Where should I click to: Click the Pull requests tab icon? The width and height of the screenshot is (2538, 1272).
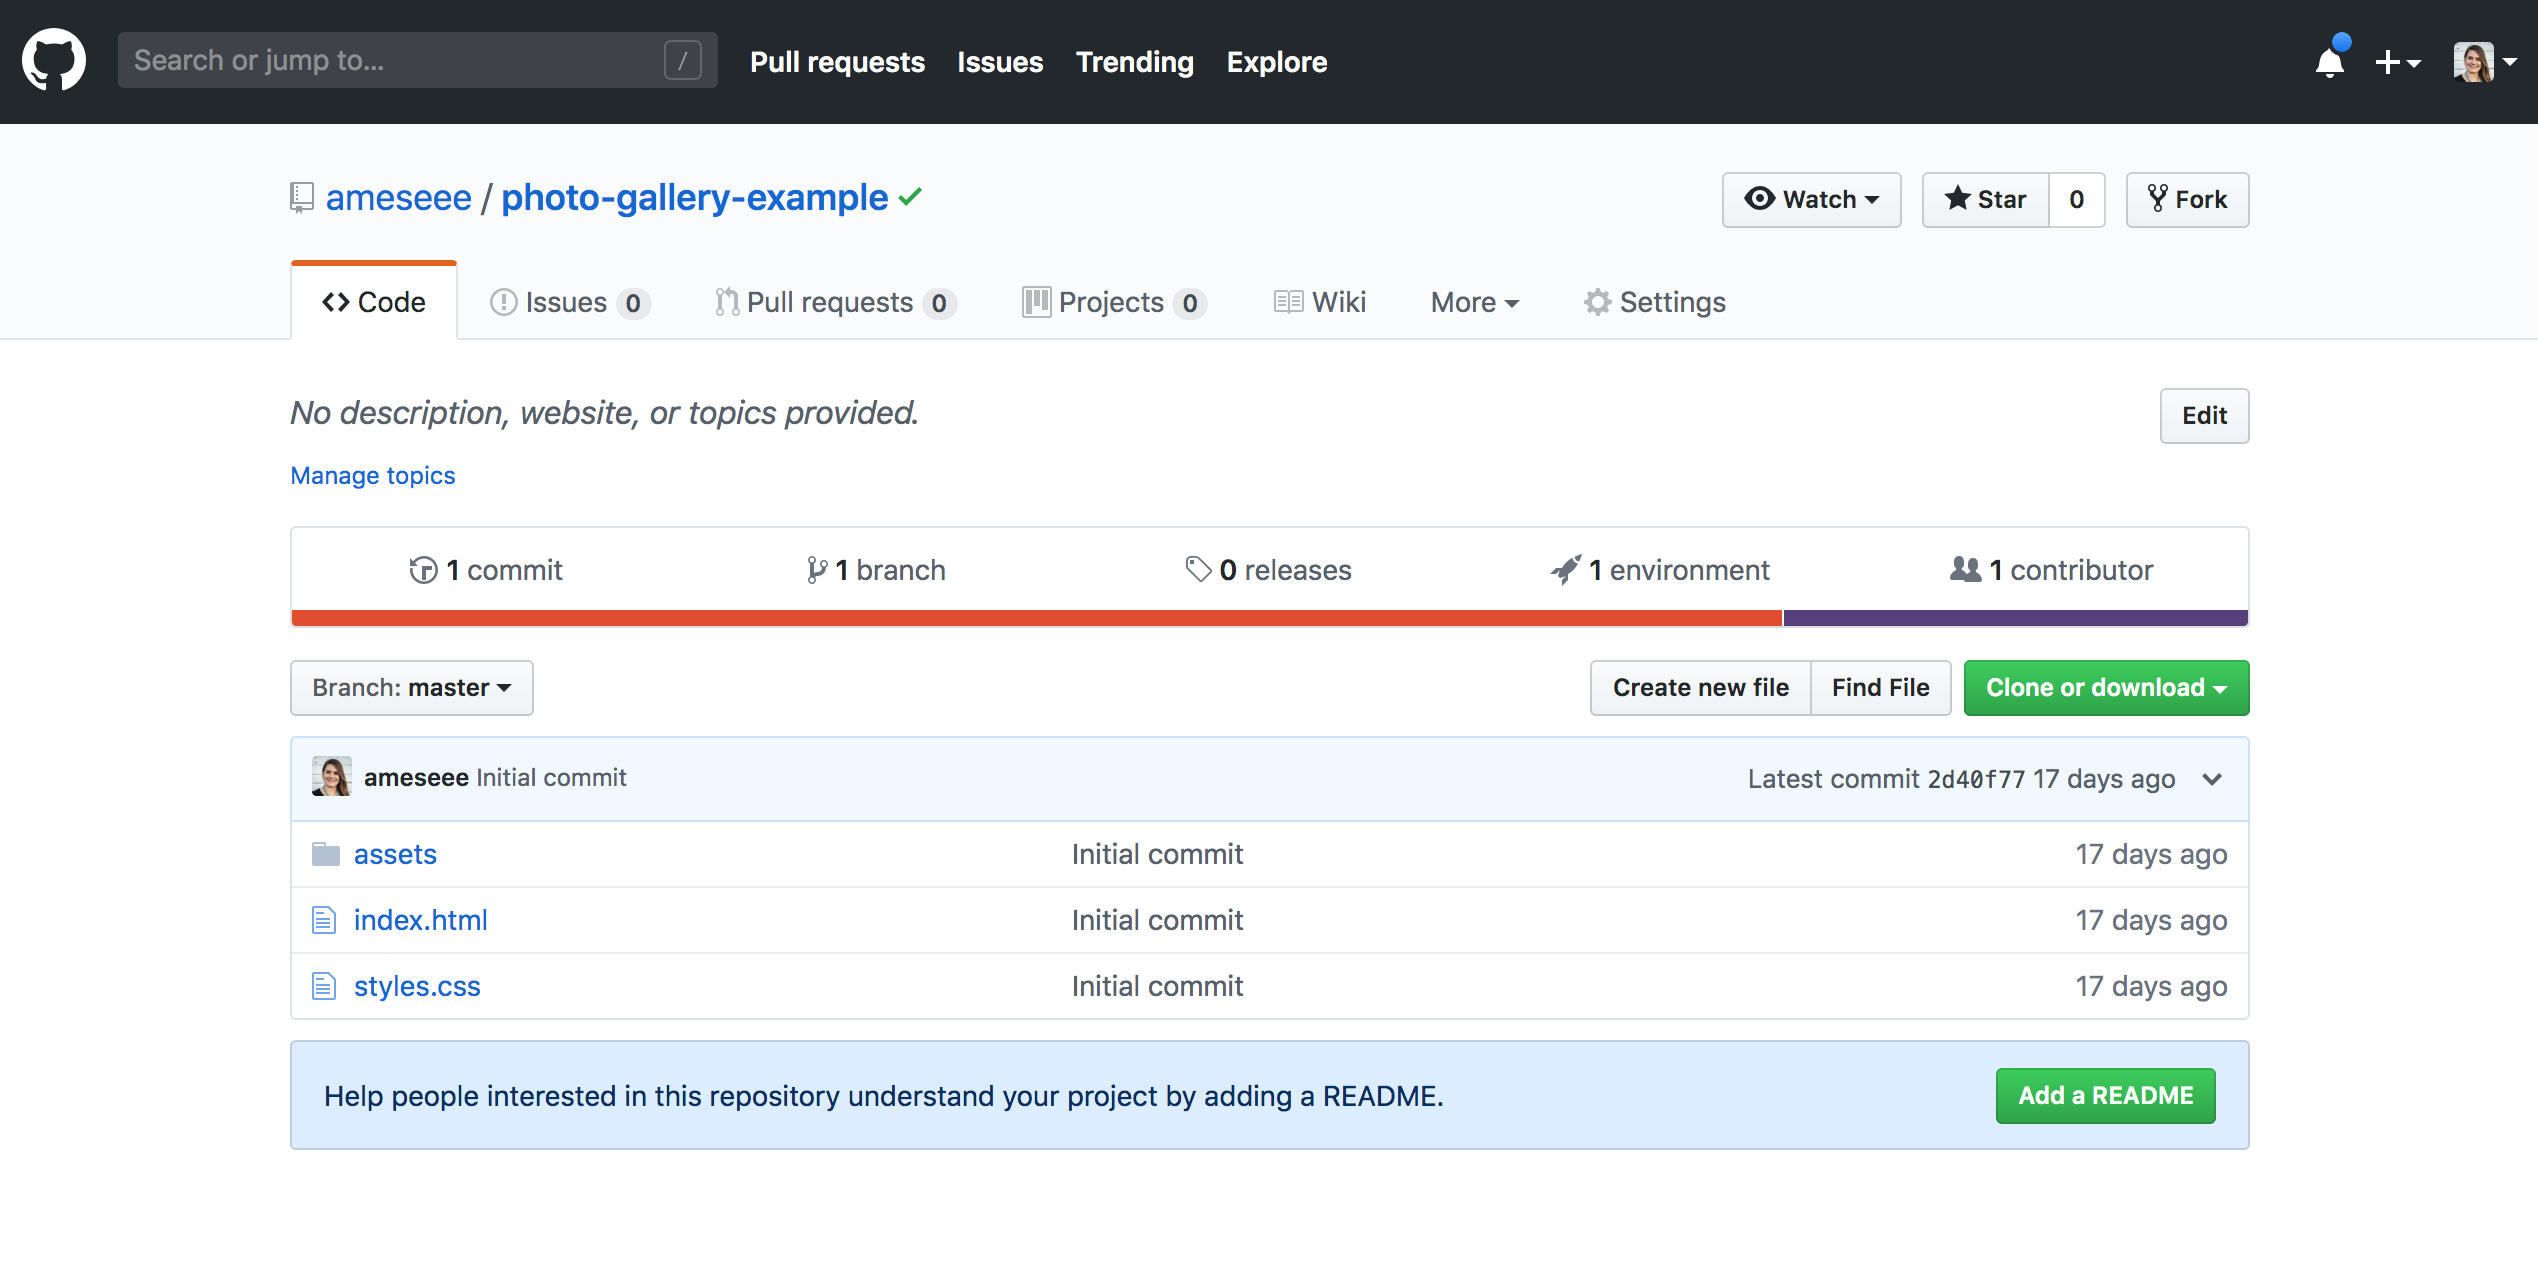(725, 302)
